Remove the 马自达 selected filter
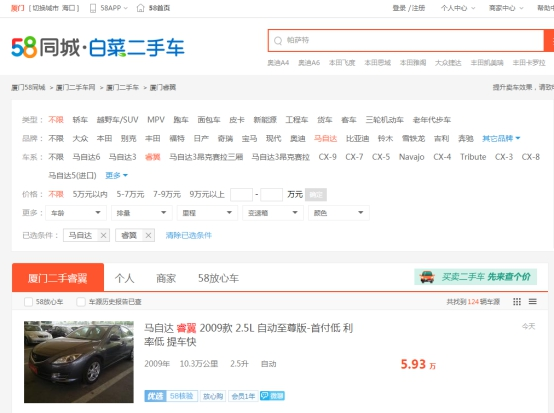Viewport: 554px width, 413px height. tap(103, 235)
